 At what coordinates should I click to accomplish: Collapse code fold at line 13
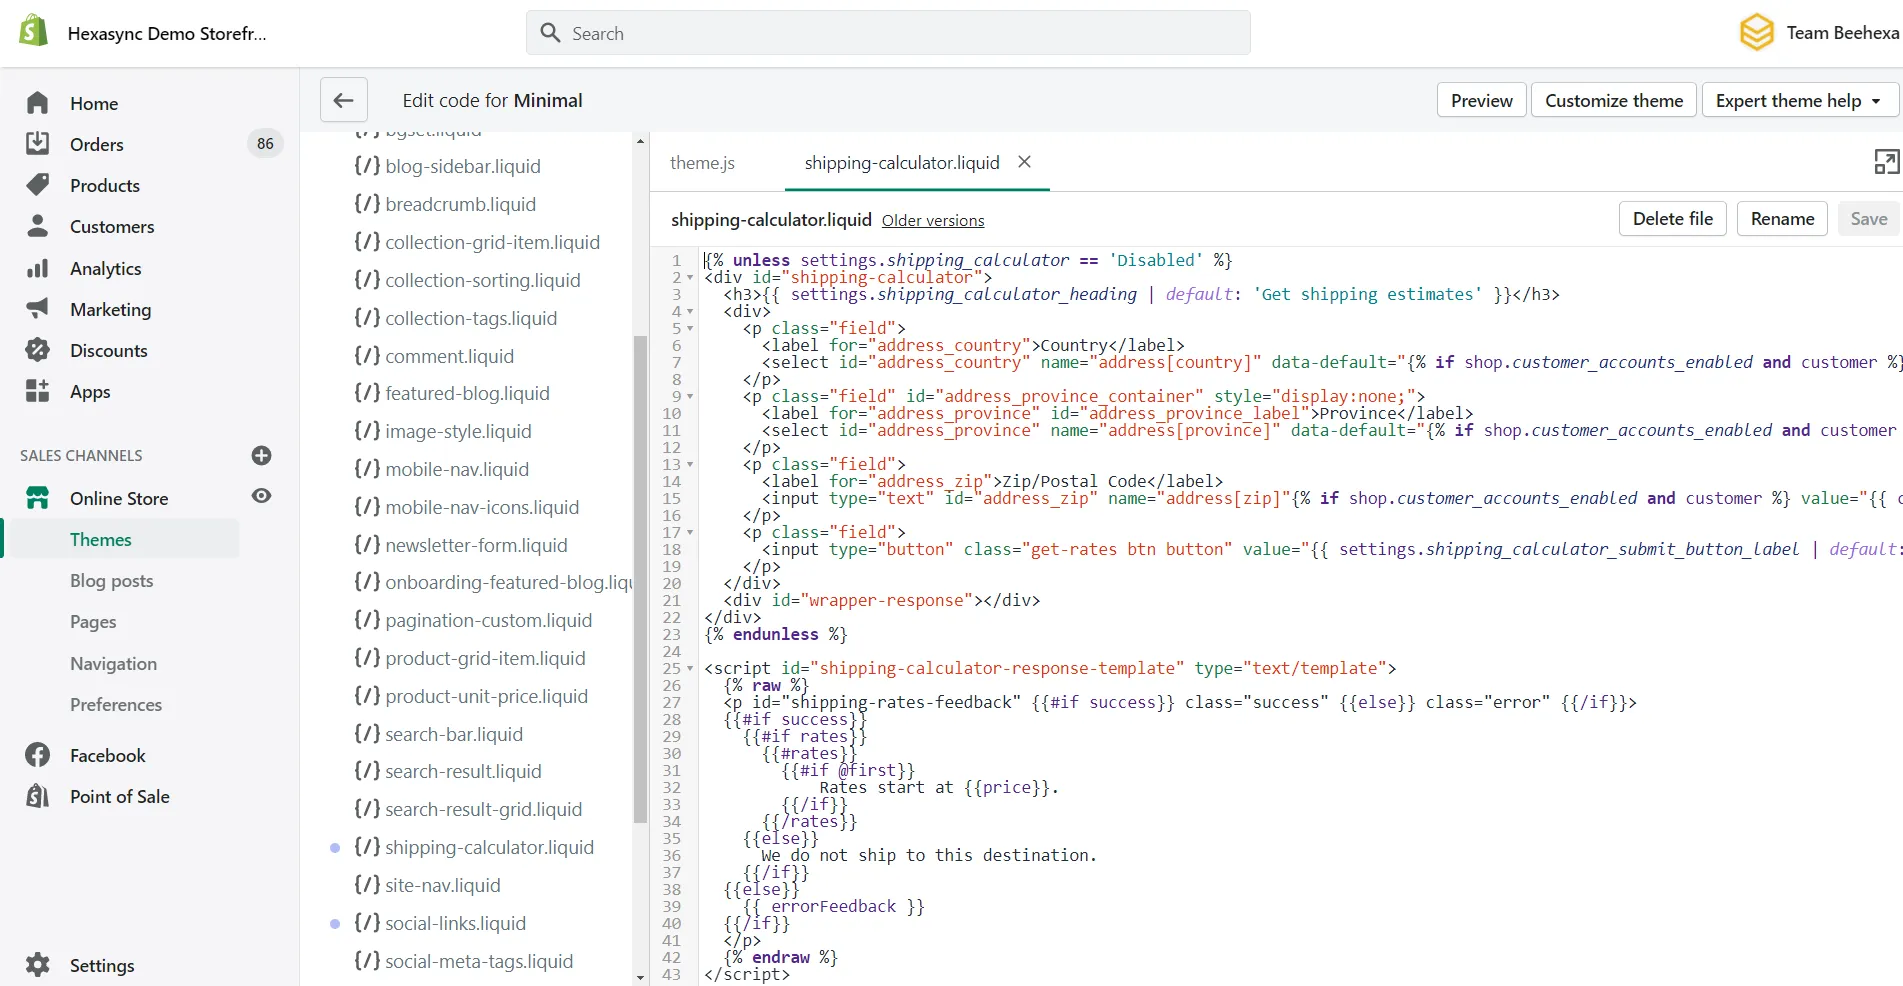(690, 464)
